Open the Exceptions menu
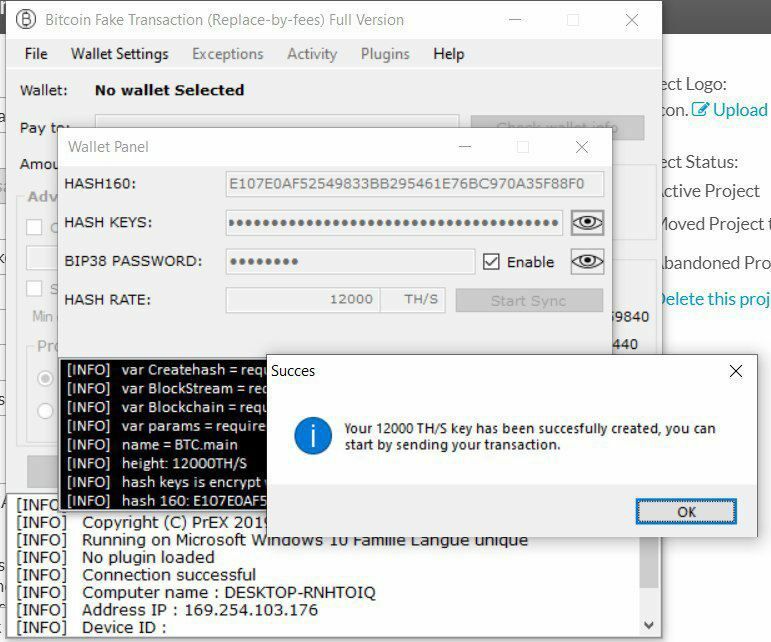Viewport: 771px width, 642px height. (x=228, y=54)
